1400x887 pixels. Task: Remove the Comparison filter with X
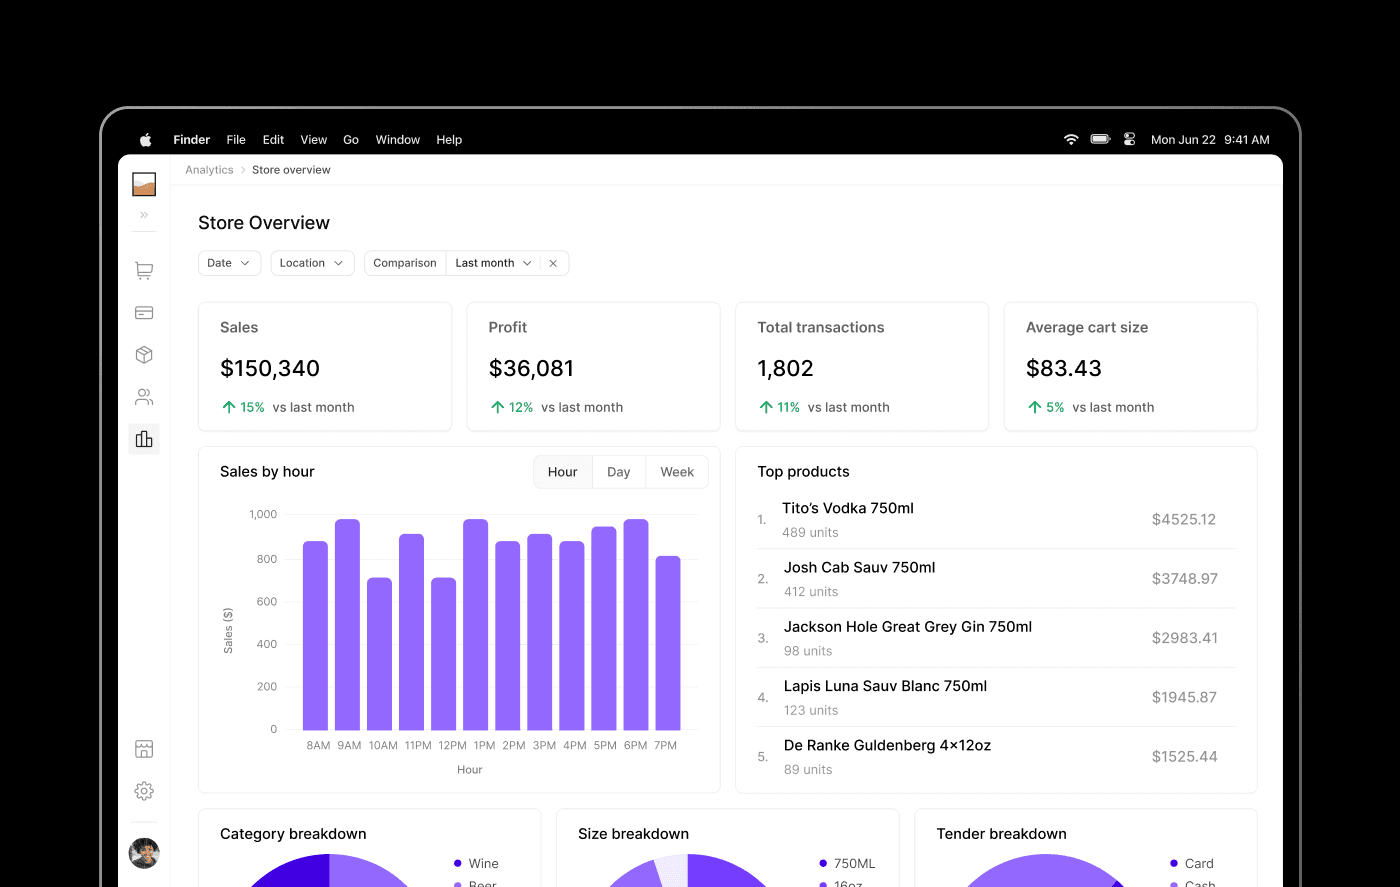point(553,263)
